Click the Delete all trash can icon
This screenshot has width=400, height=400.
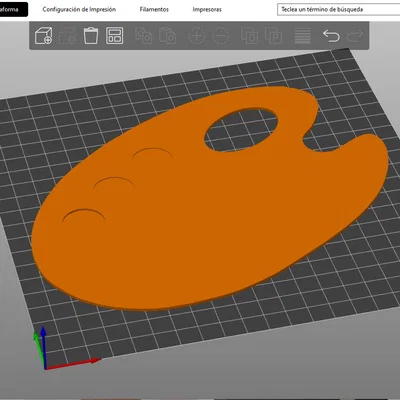(91, 36)
